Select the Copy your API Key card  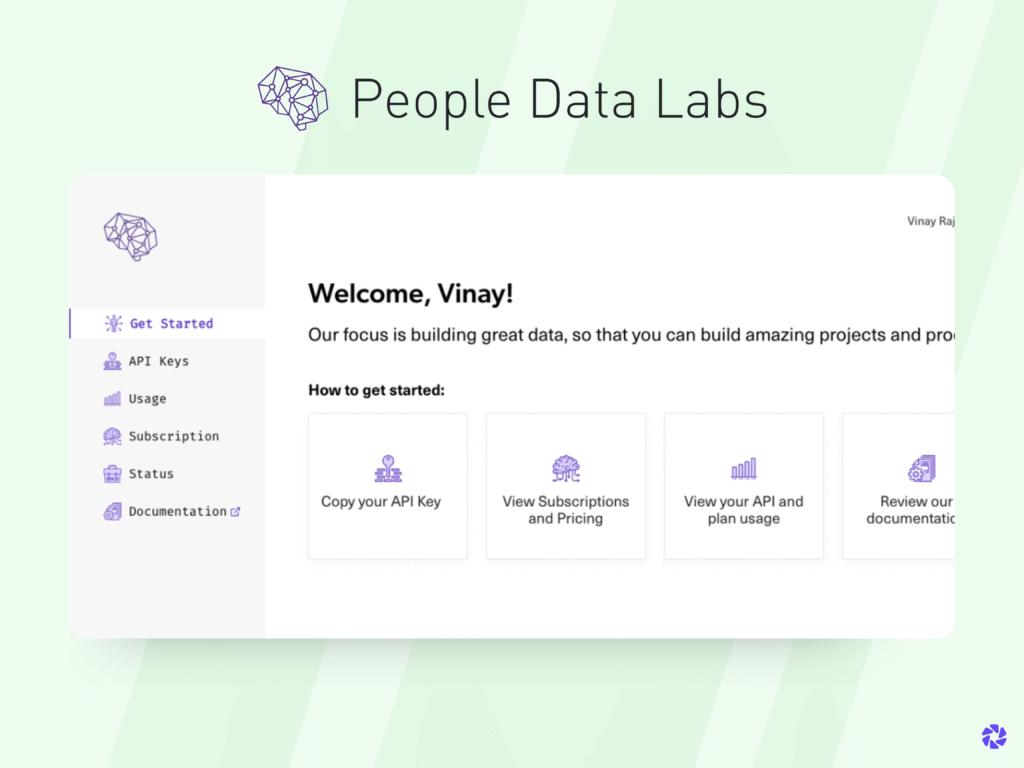click(387, 486)
